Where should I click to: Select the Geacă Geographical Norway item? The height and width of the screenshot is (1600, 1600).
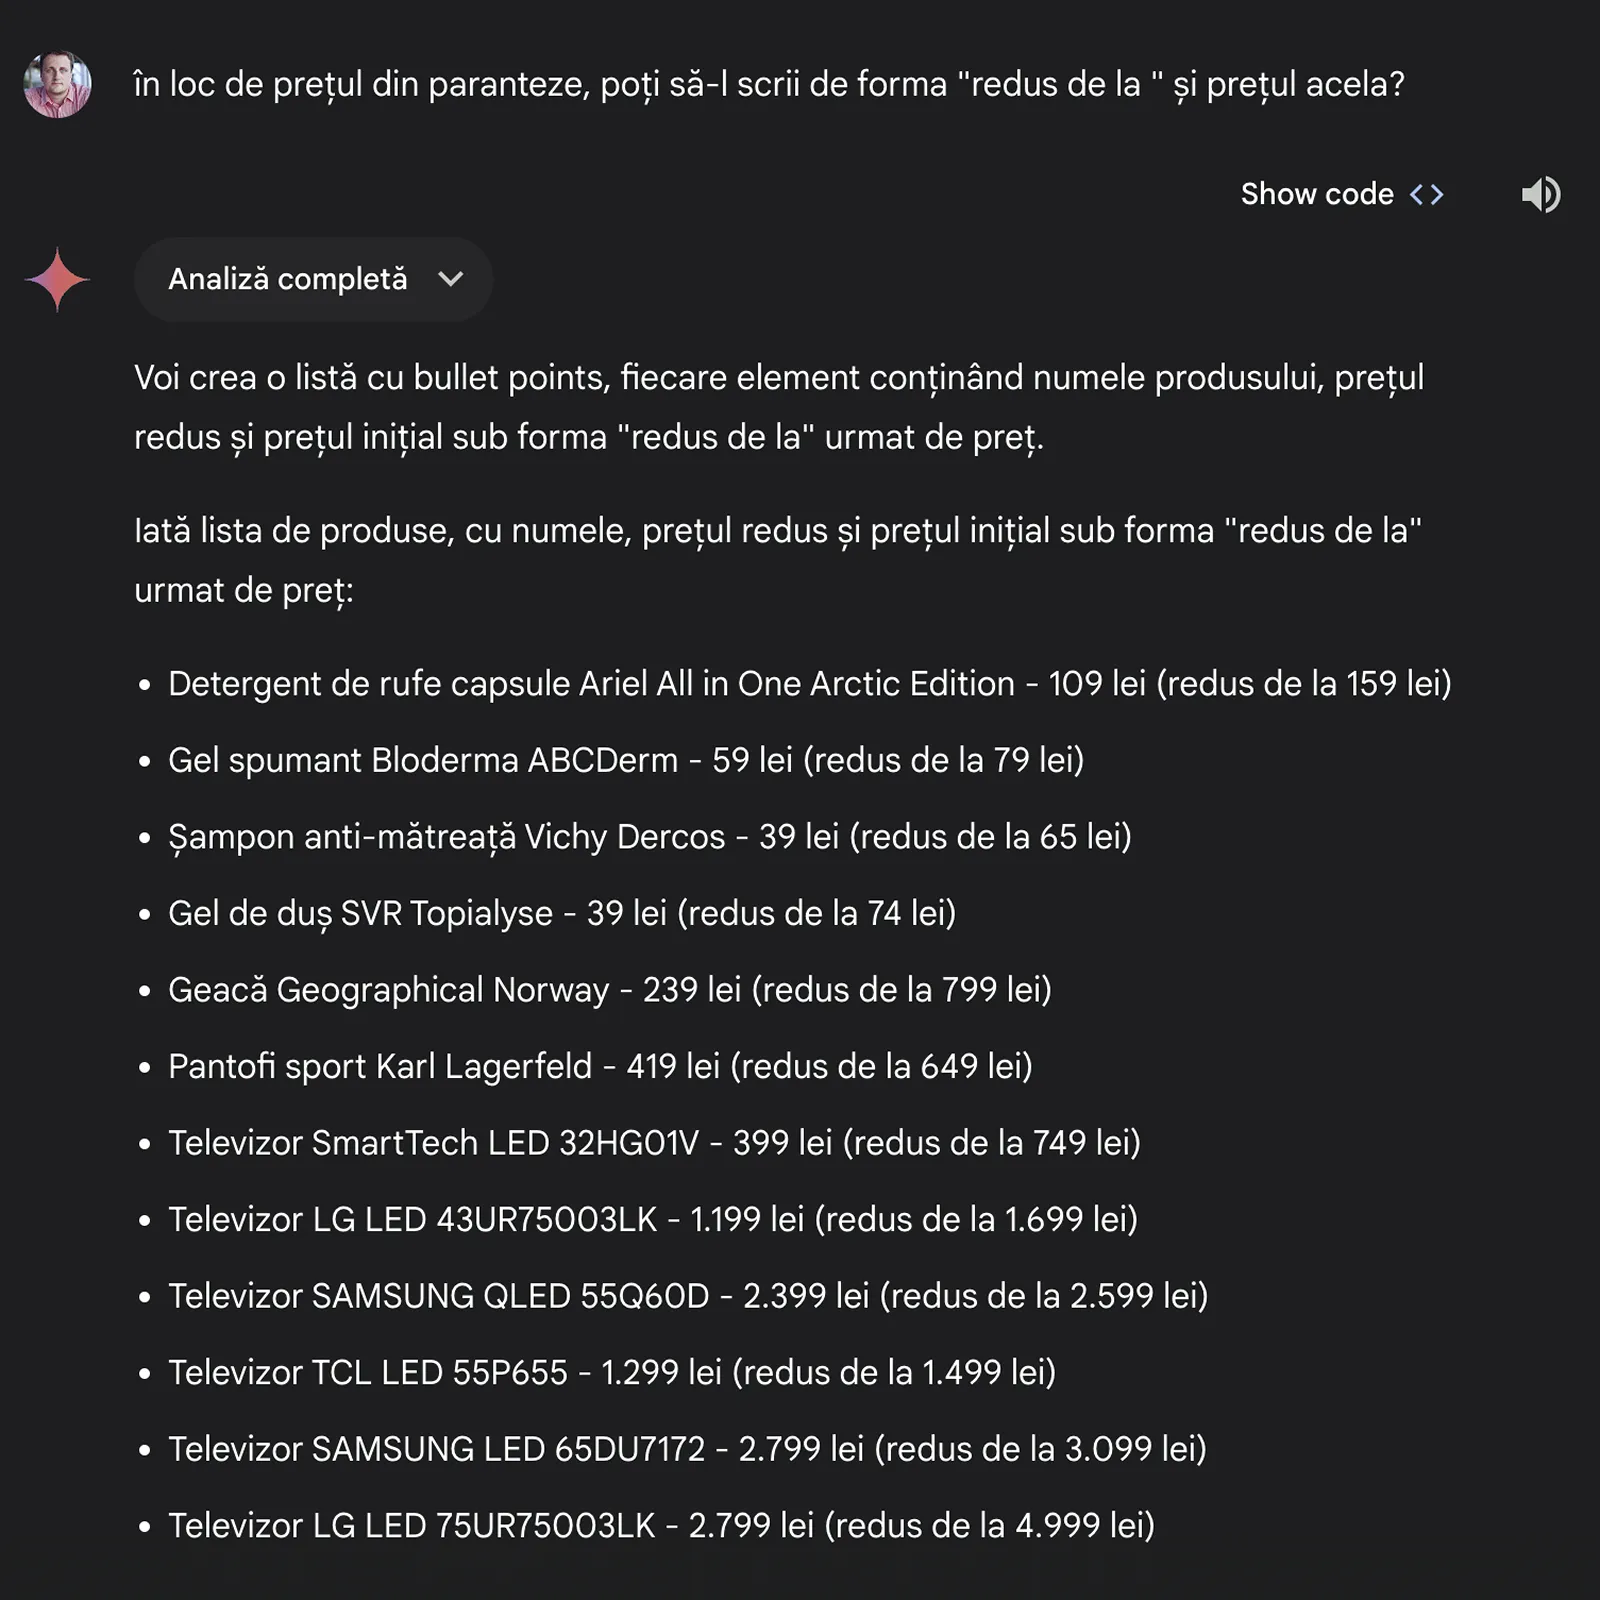pyautogui.click(x=610, y=990)
